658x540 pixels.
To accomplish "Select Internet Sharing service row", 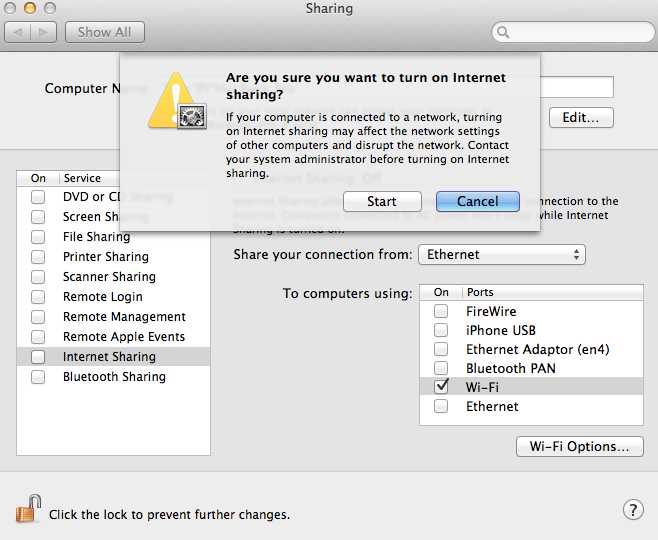I will (113, 357).
